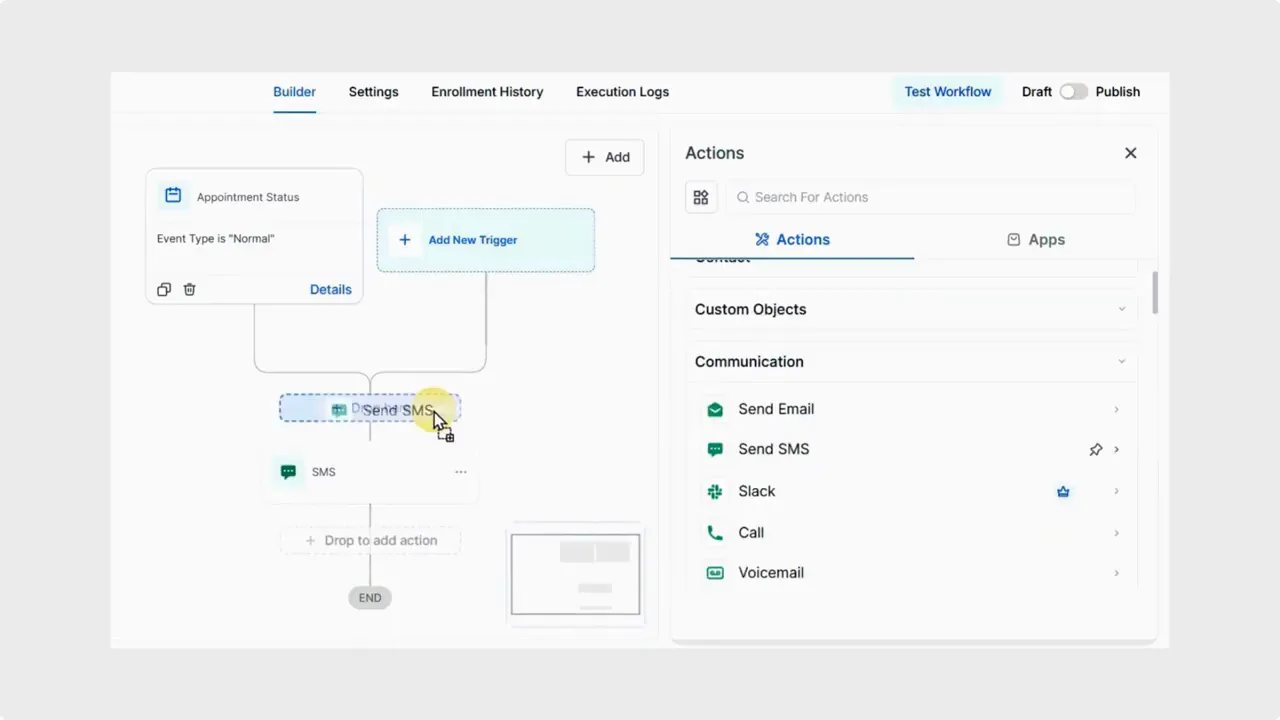Click the SMS node message icon
The width and height of the screenshot is (1280, 720).
click(288, 471)
